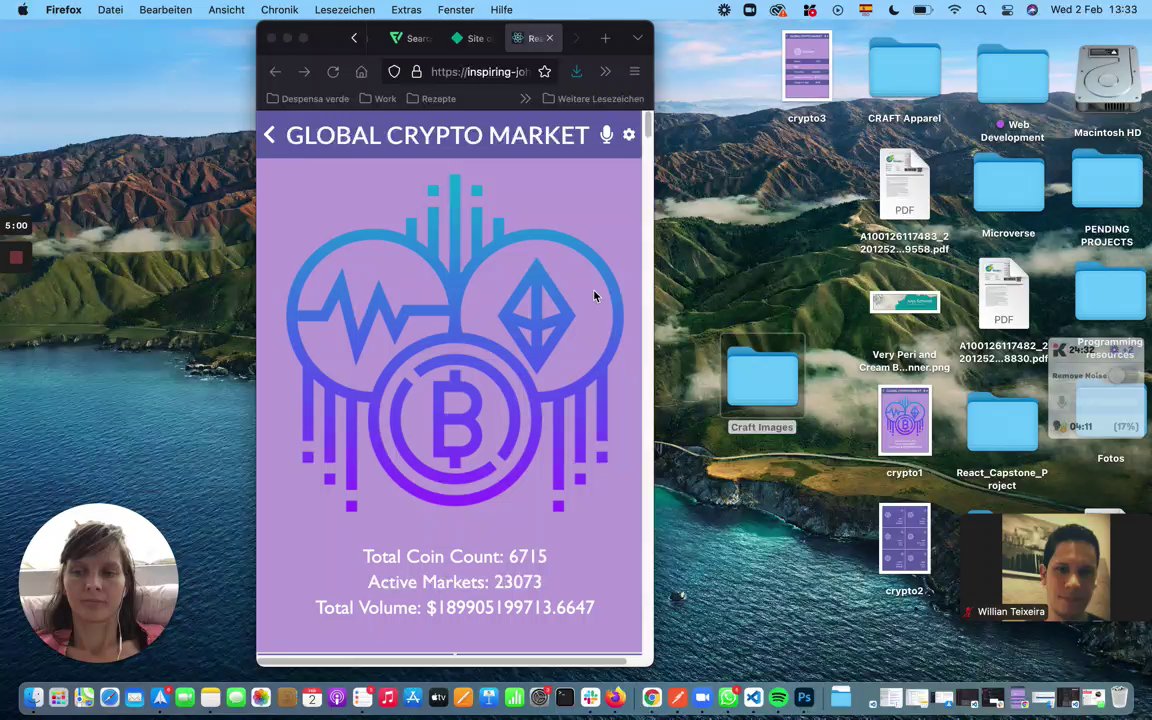
Task: Open WhatsApp from the Dock
Action: coord(728,696)
